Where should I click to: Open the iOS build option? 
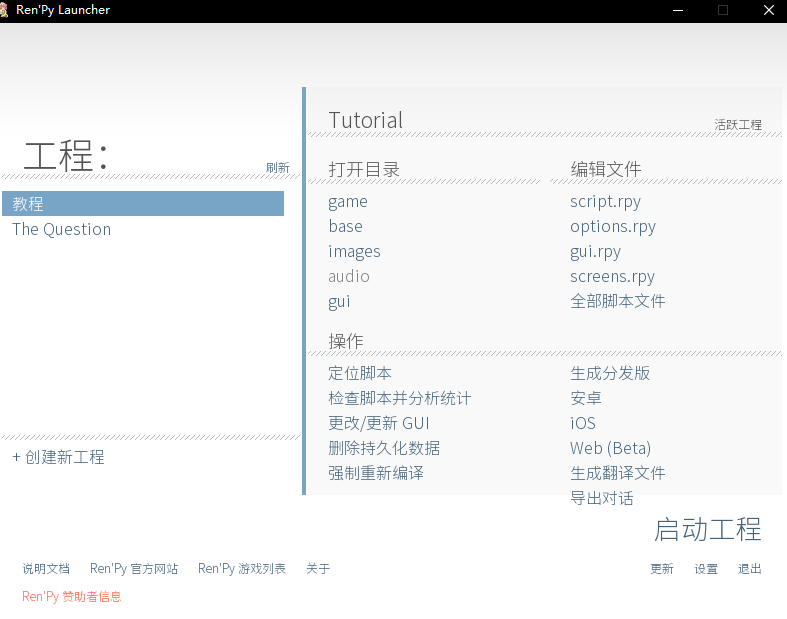(583, 423)
